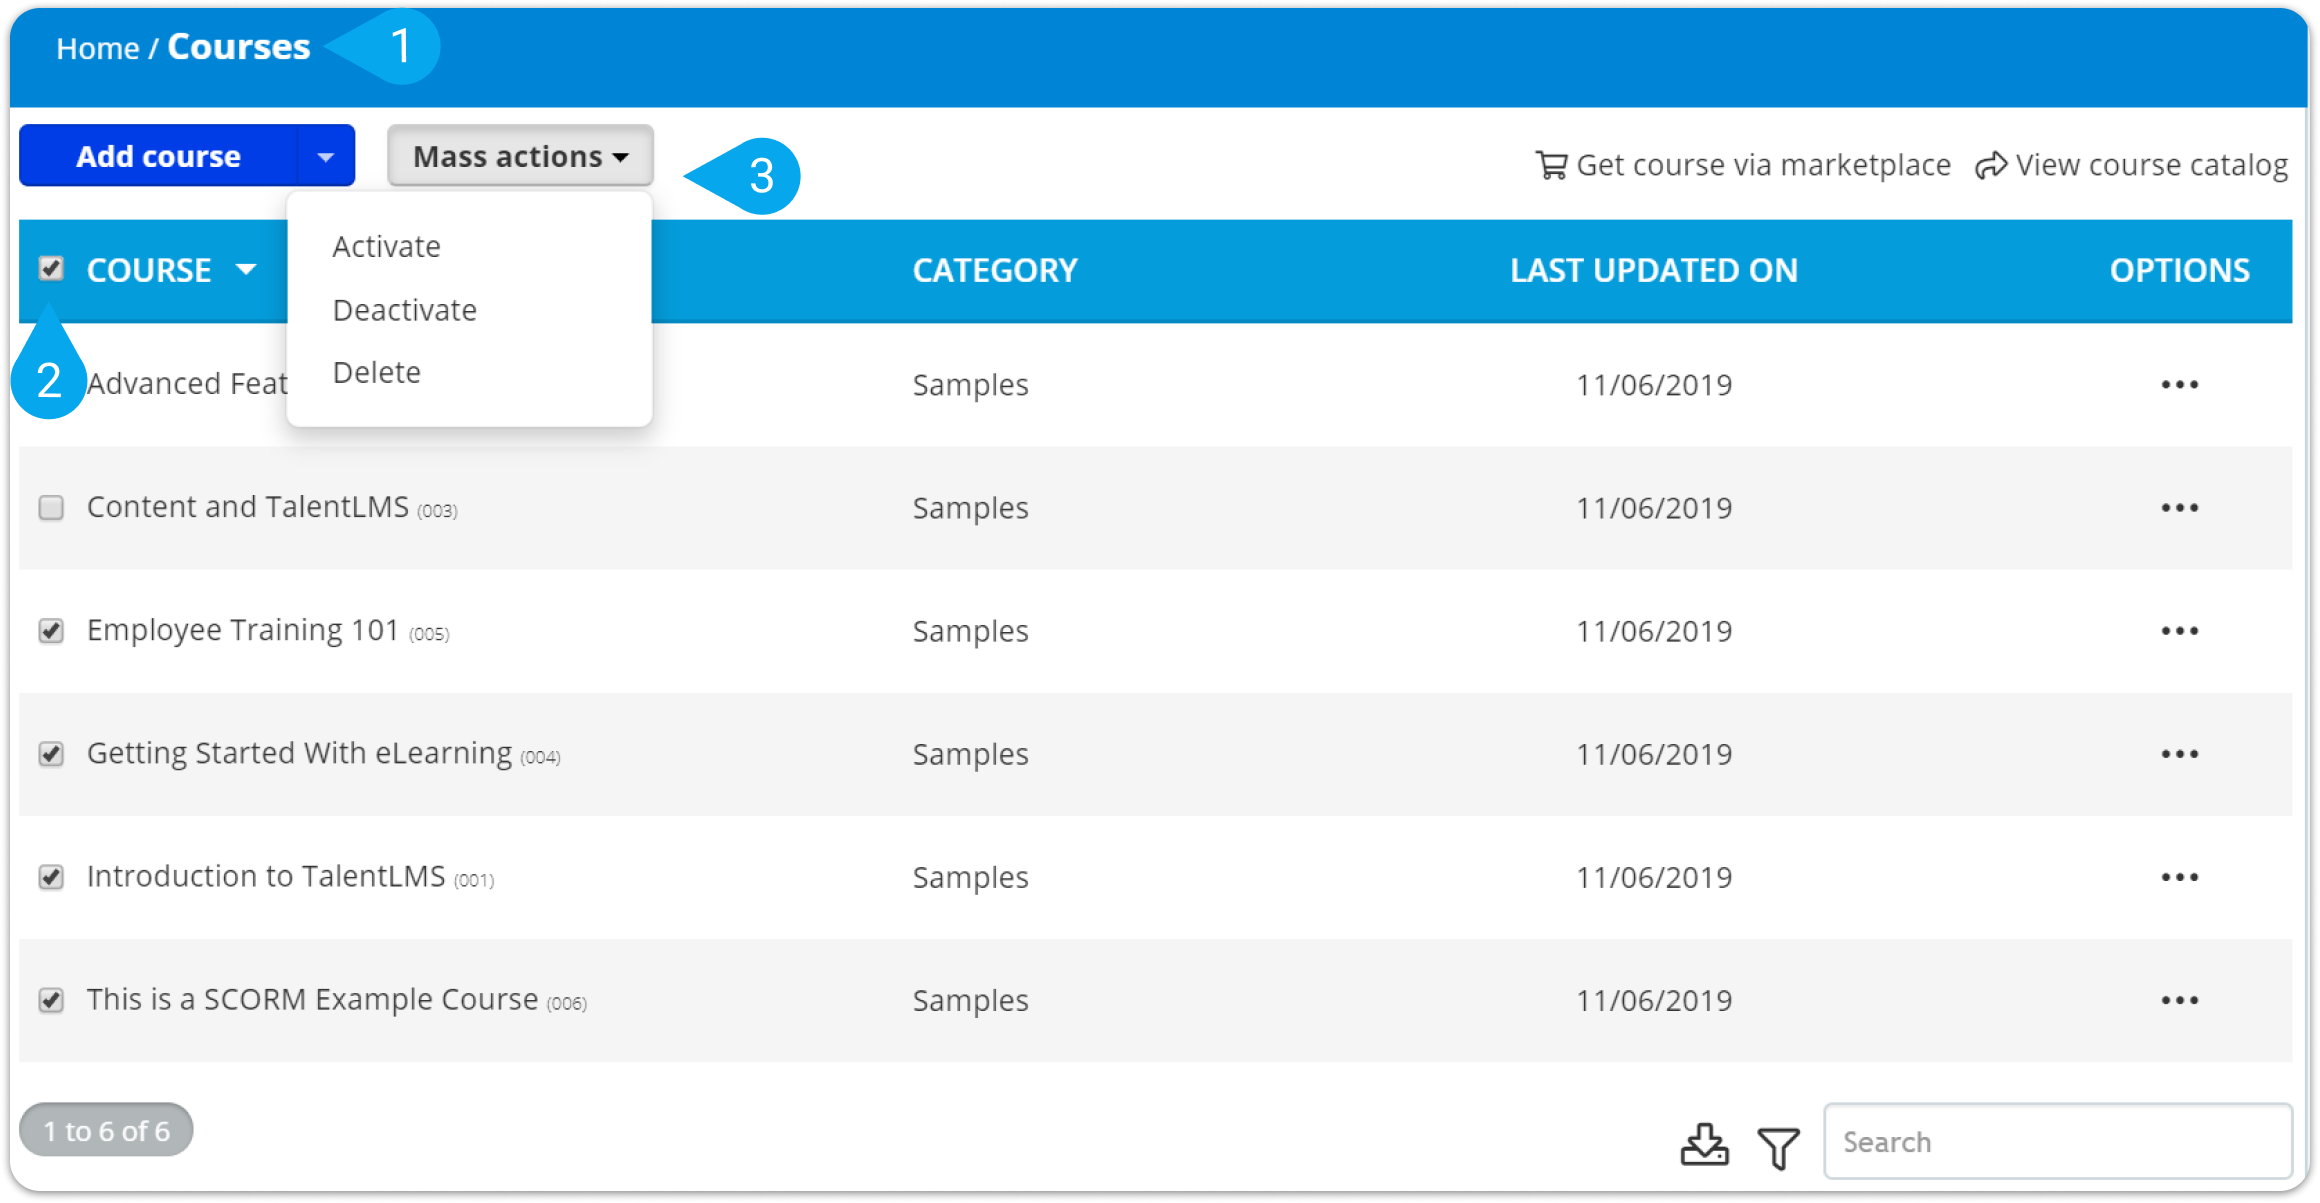Open options dots for Advanced Features course
This screenshot has width=2320, height=1203.
2179,385
